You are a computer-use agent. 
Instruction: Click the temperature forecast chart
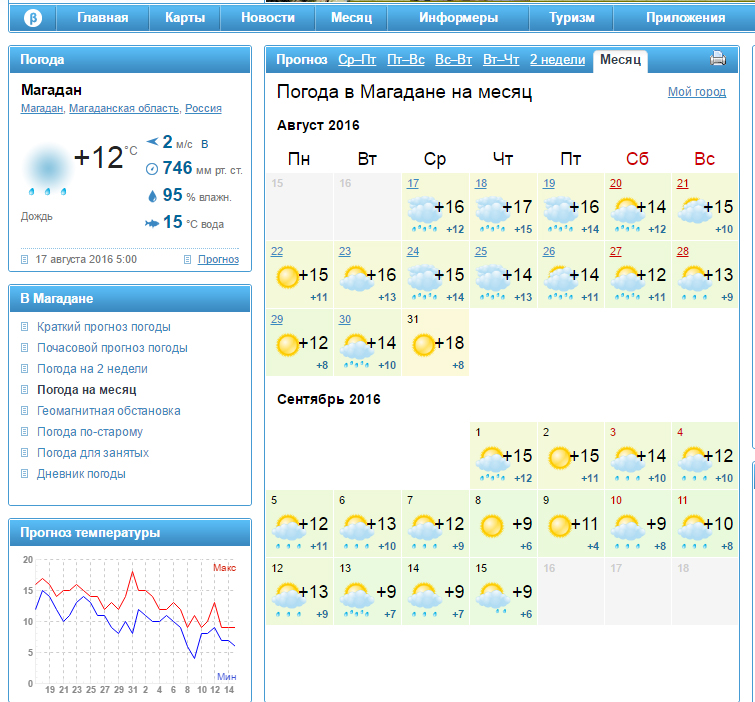tap(130, 620)
